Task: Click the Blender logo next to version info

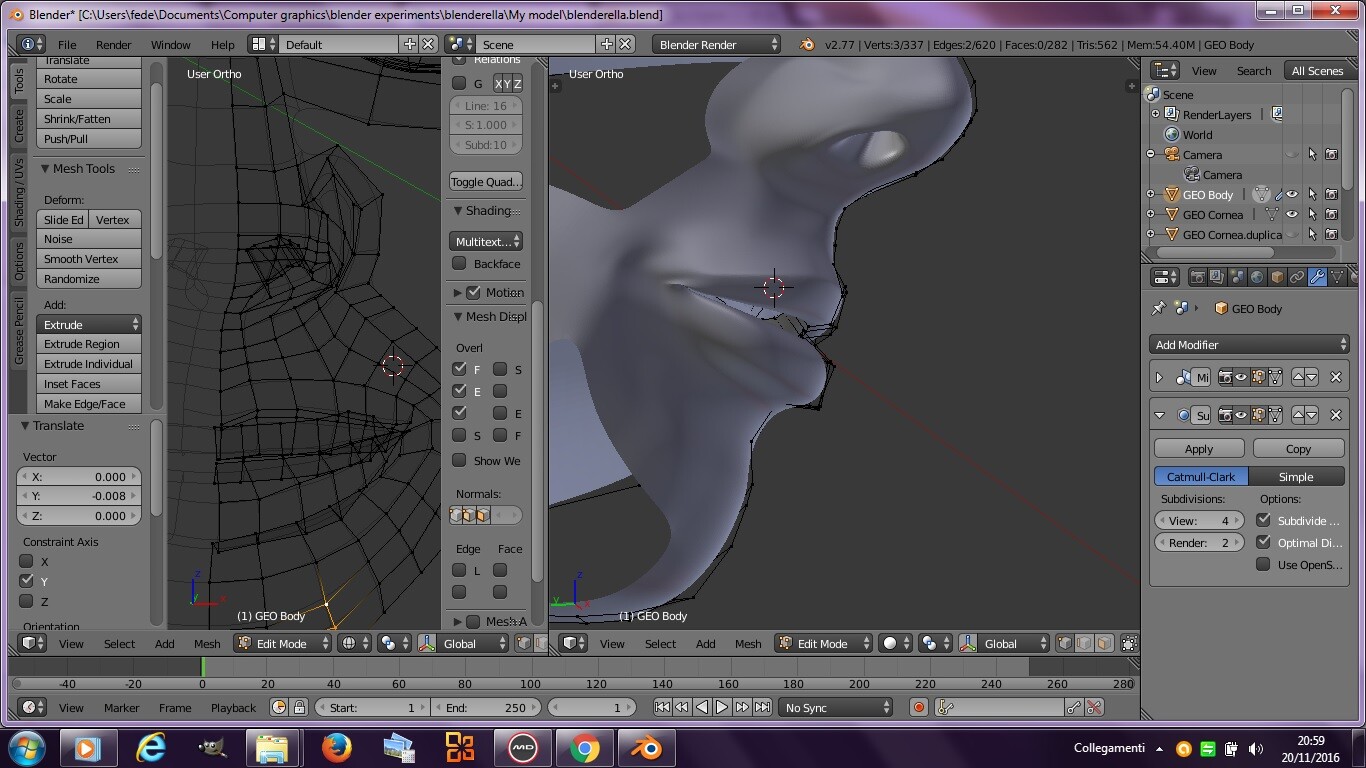Action: [x=807, y=45]
